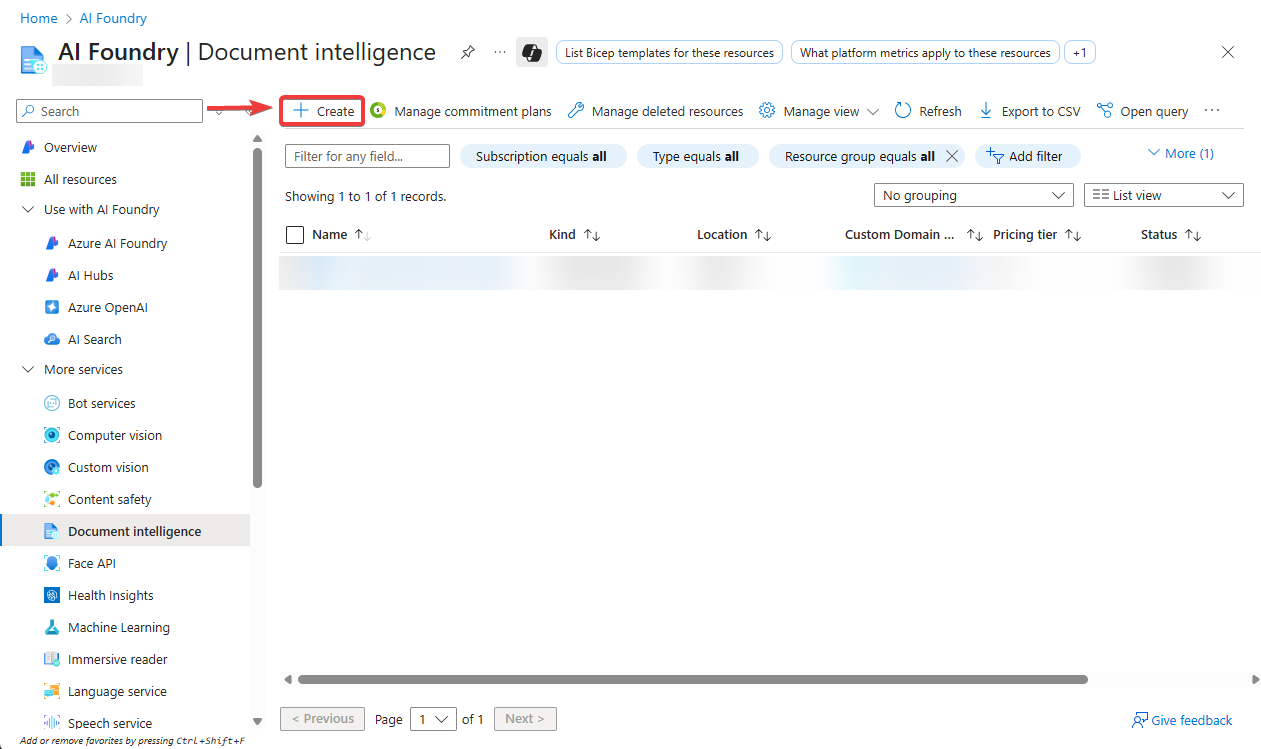Open the No grouping dropdown
The image size is (1261, 749).
[x=973, y=195]
